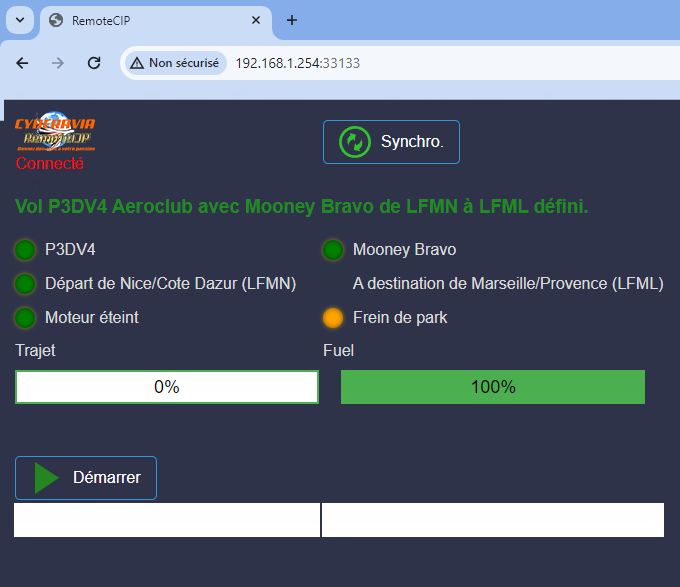Click the green play triangle icon
This screenshot has height=587, width=680.
[x=46, y=478]
